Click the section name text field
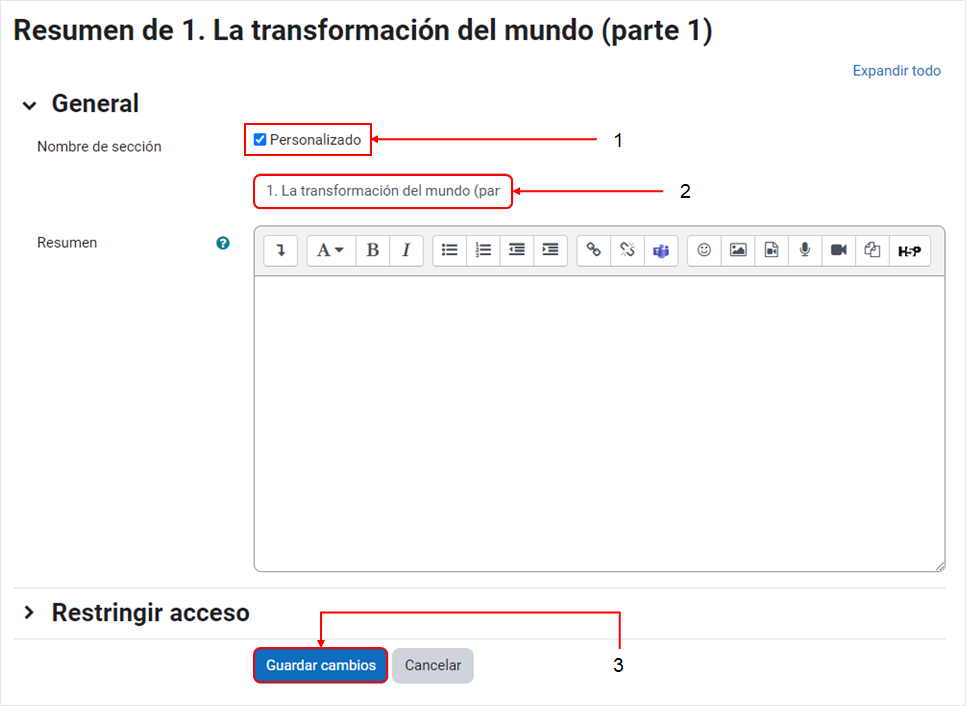This screenshot has width=966, height=706. [383, 191]
